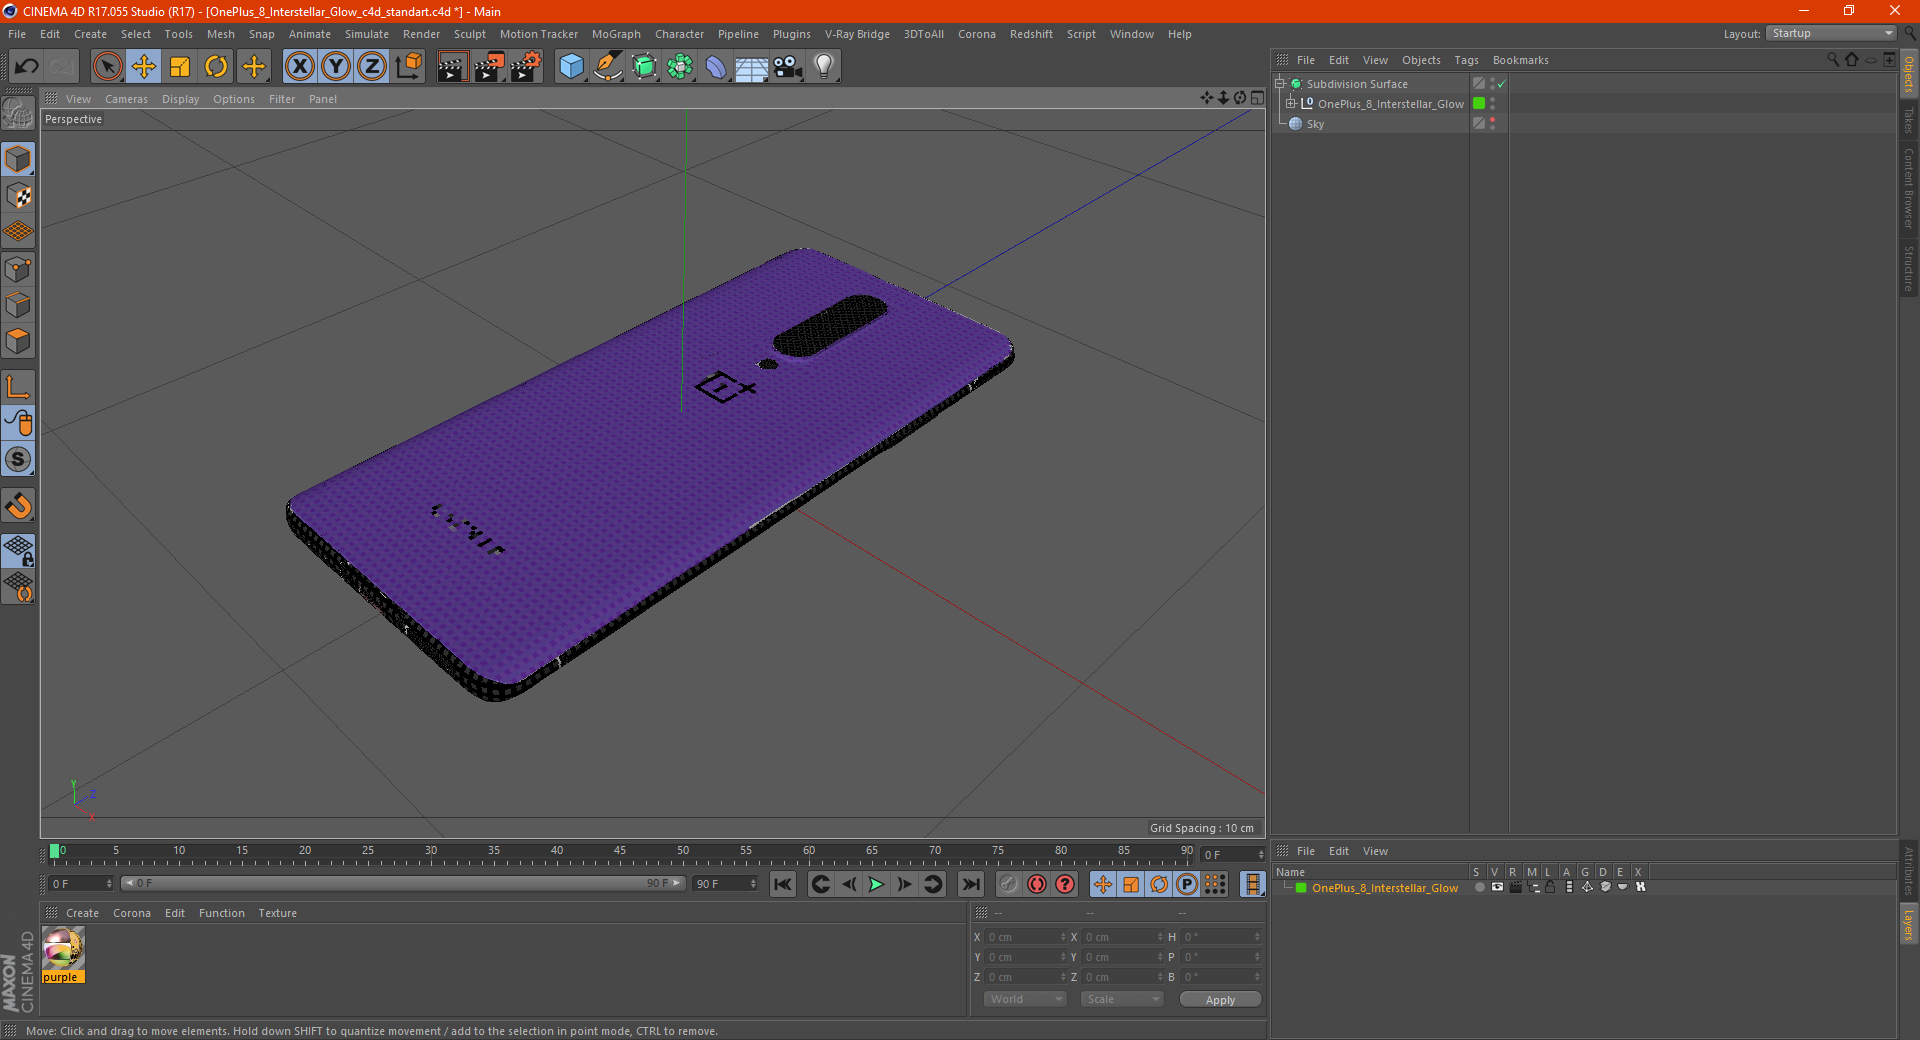Switch to Texture mode in left palette
This screenshot has height=1040, width=1920.
[x=18, y=196]
